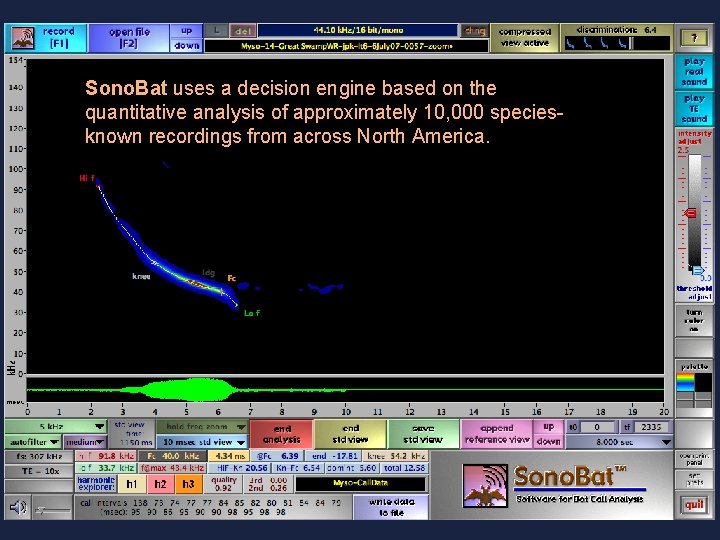Click the SonoBat bat icon beside the record button

pos(23,38)
